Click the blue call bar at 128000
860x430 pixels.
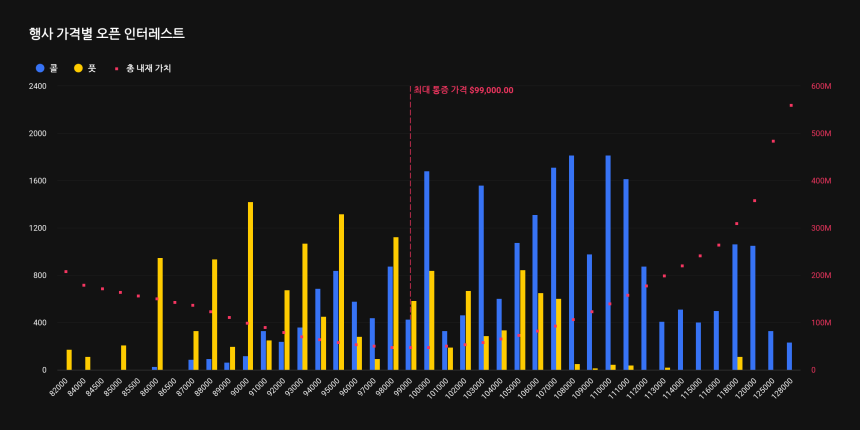789,357
